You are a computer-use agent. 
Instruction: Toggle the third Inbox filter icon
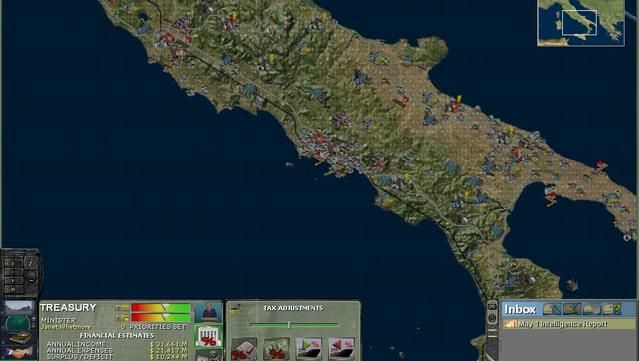click(592, 309)
